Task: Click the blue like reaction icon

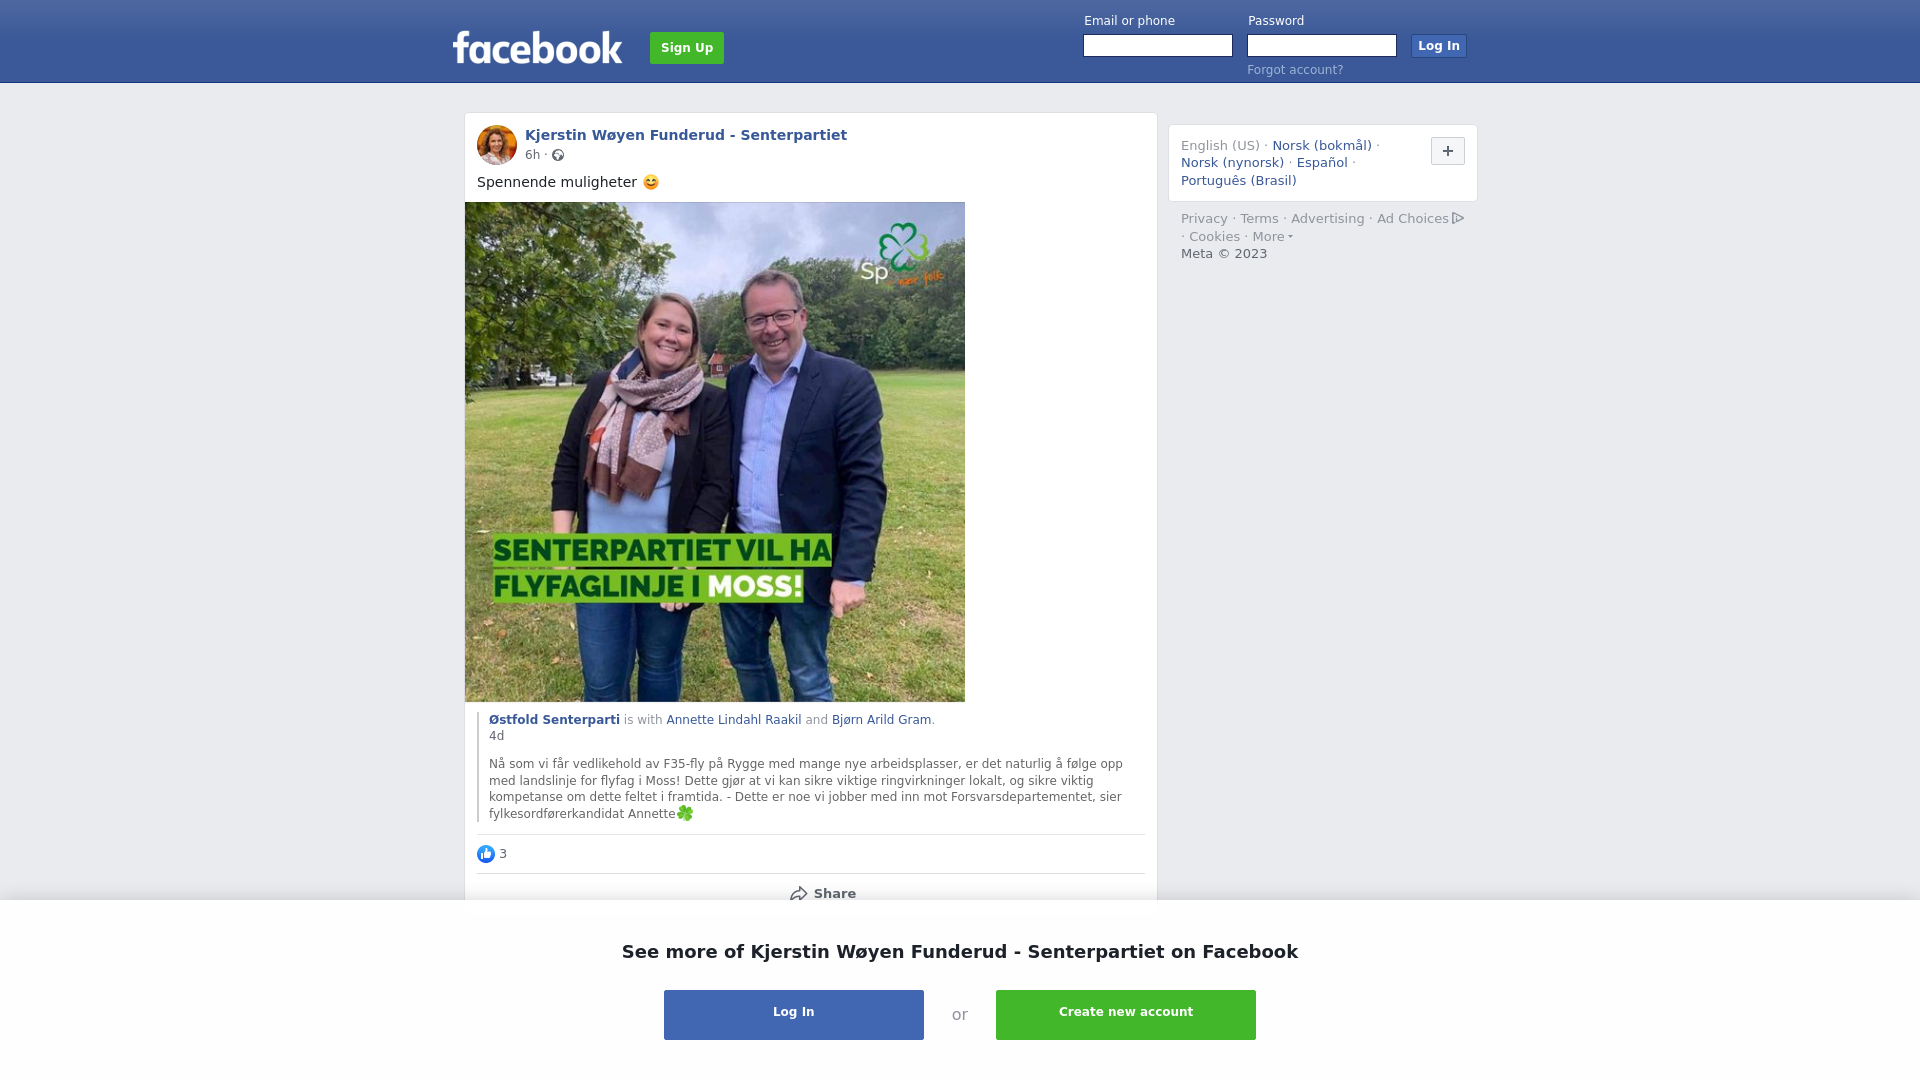Action: 486,854
